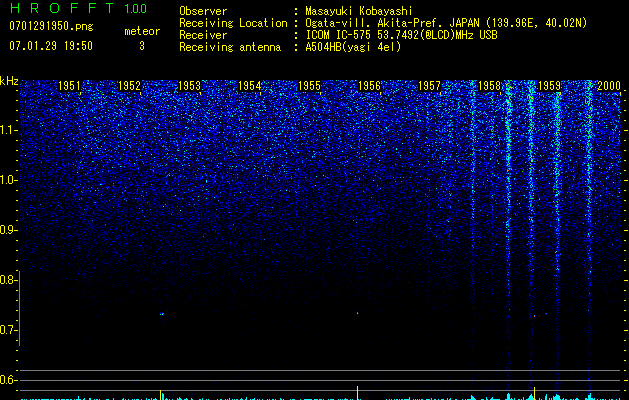Click the date stamp 07.01.29 19:50

click(51, 46)
